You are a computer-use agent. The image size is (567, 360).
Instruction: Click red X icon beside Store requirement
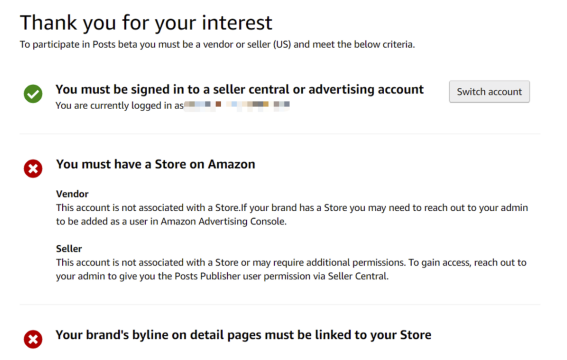pos(33,168)
